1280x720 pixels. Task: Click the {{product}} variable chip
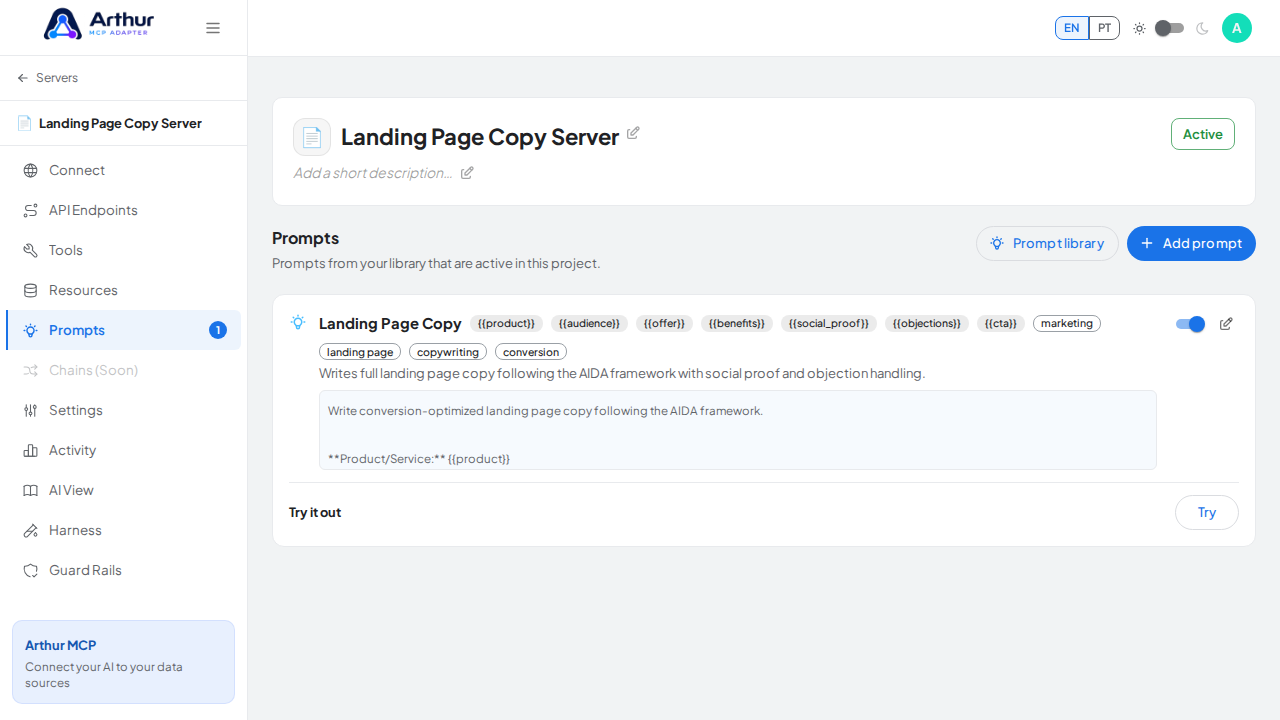(506, 324)
